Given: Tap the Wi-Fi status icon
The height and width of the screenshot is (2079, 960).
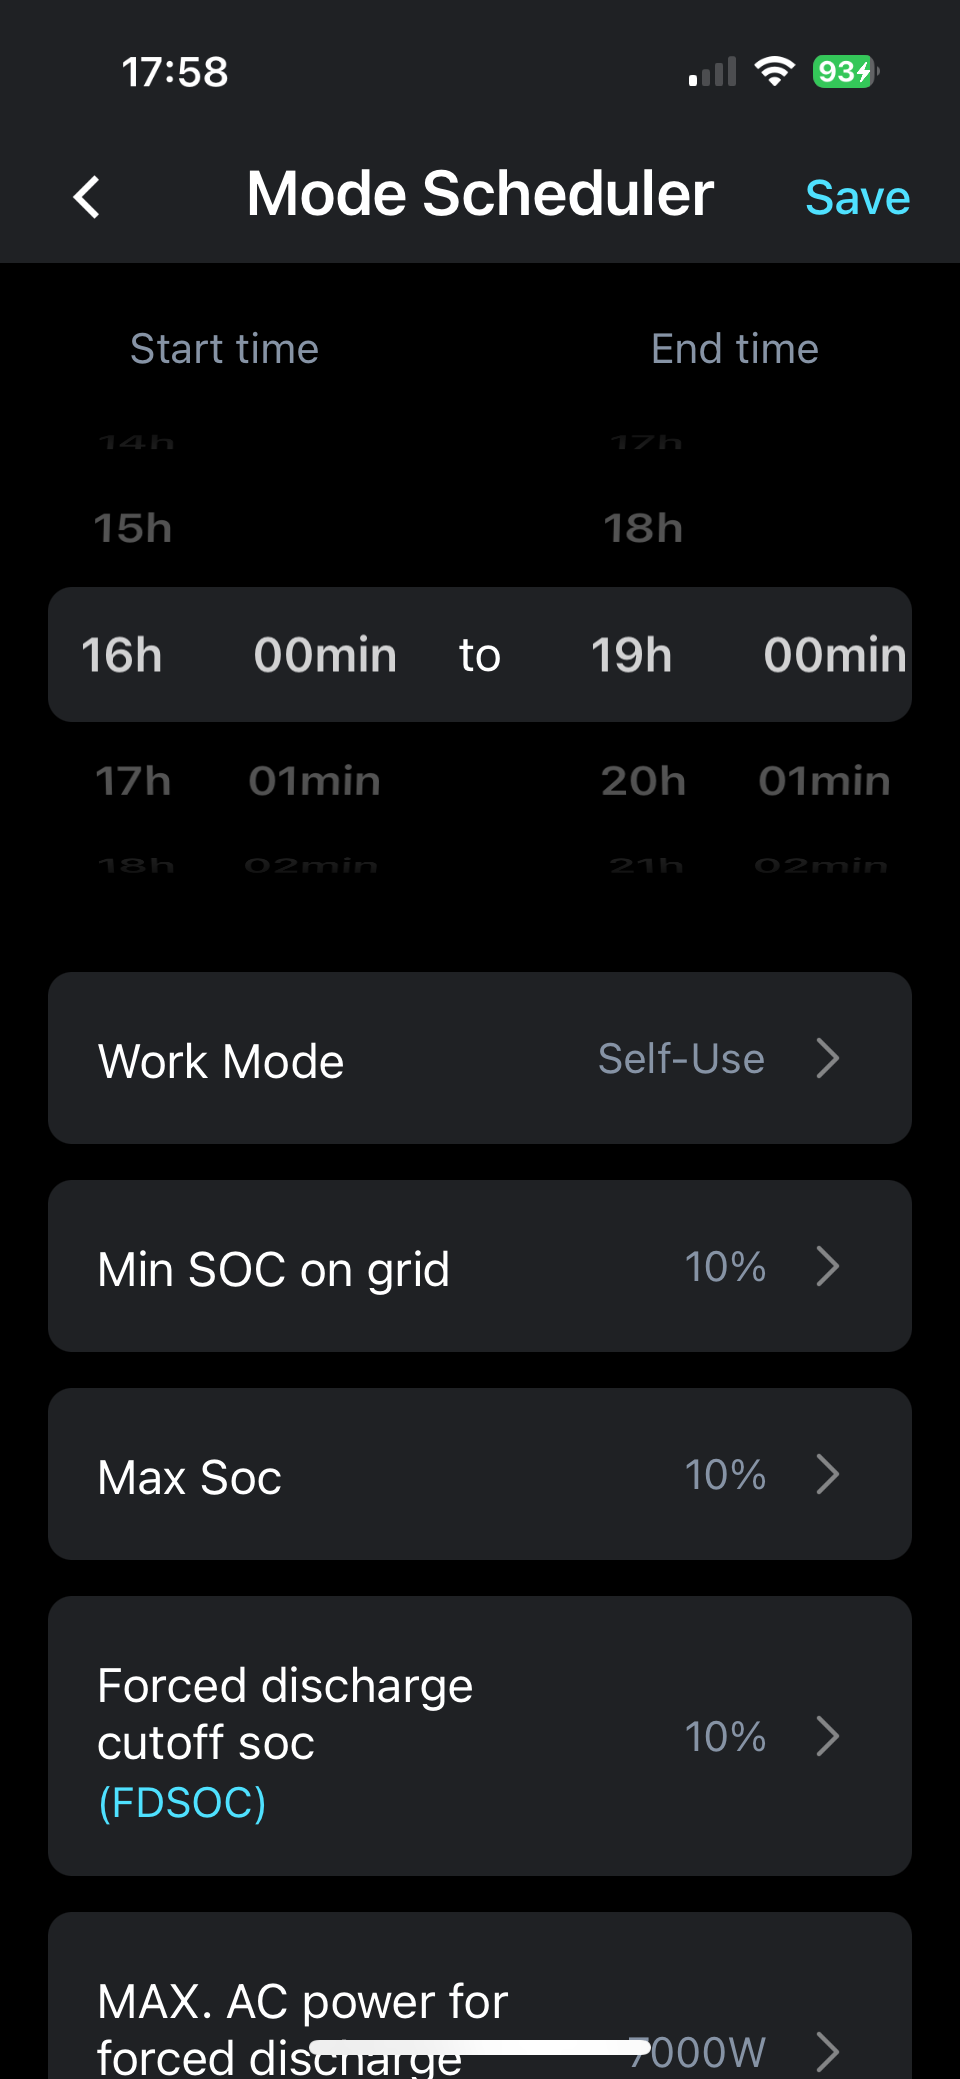Looking at the screenshot, I should pyautogui.click(x=774, y=71).
